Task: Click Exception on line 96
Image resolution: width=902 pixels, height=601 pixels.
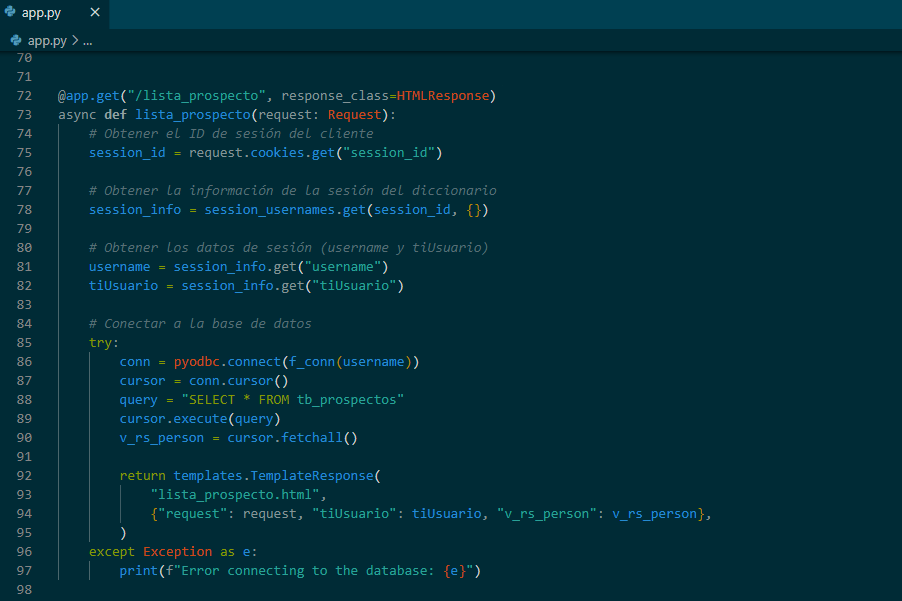Action: click(x=177, y=552)
